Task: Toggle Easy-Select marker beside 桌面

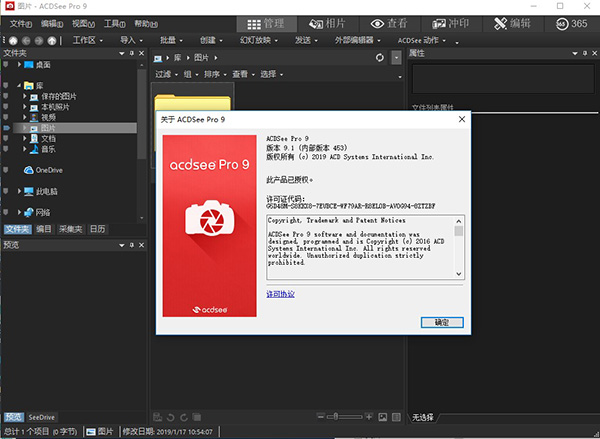Action: tap(6, 64)
